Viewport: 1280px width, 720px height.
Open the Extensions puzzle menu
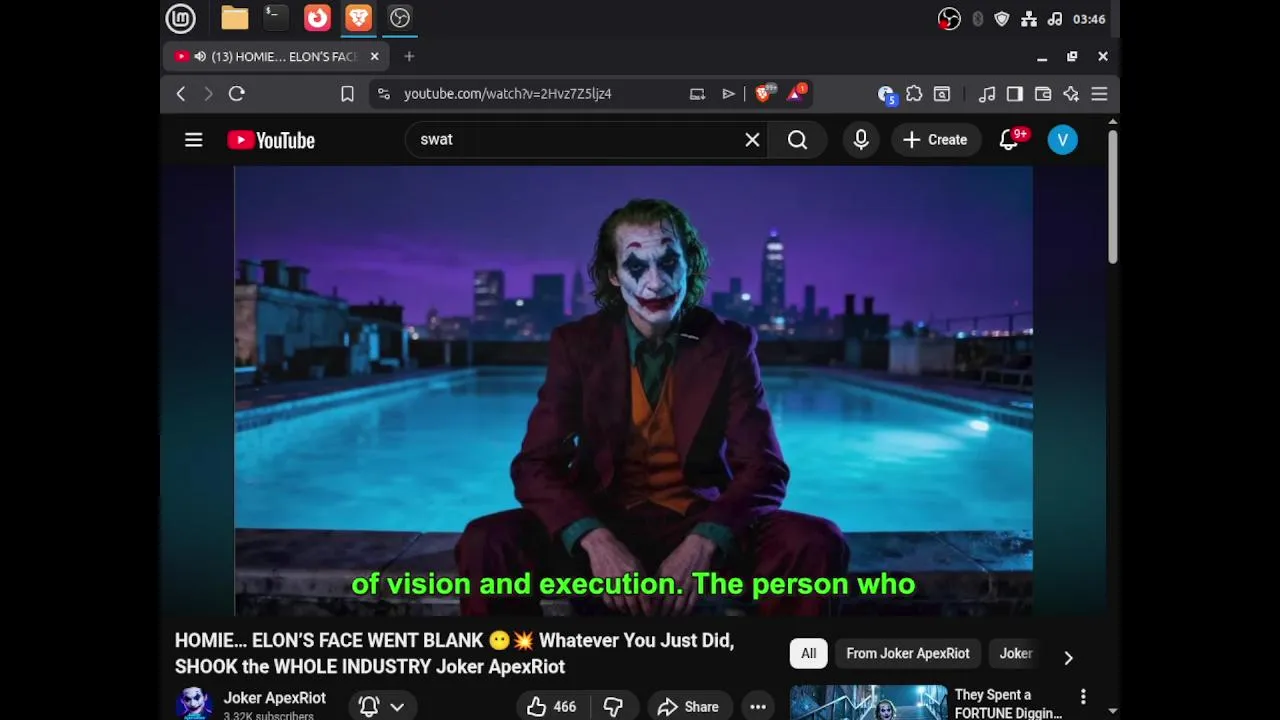point(914,94)
